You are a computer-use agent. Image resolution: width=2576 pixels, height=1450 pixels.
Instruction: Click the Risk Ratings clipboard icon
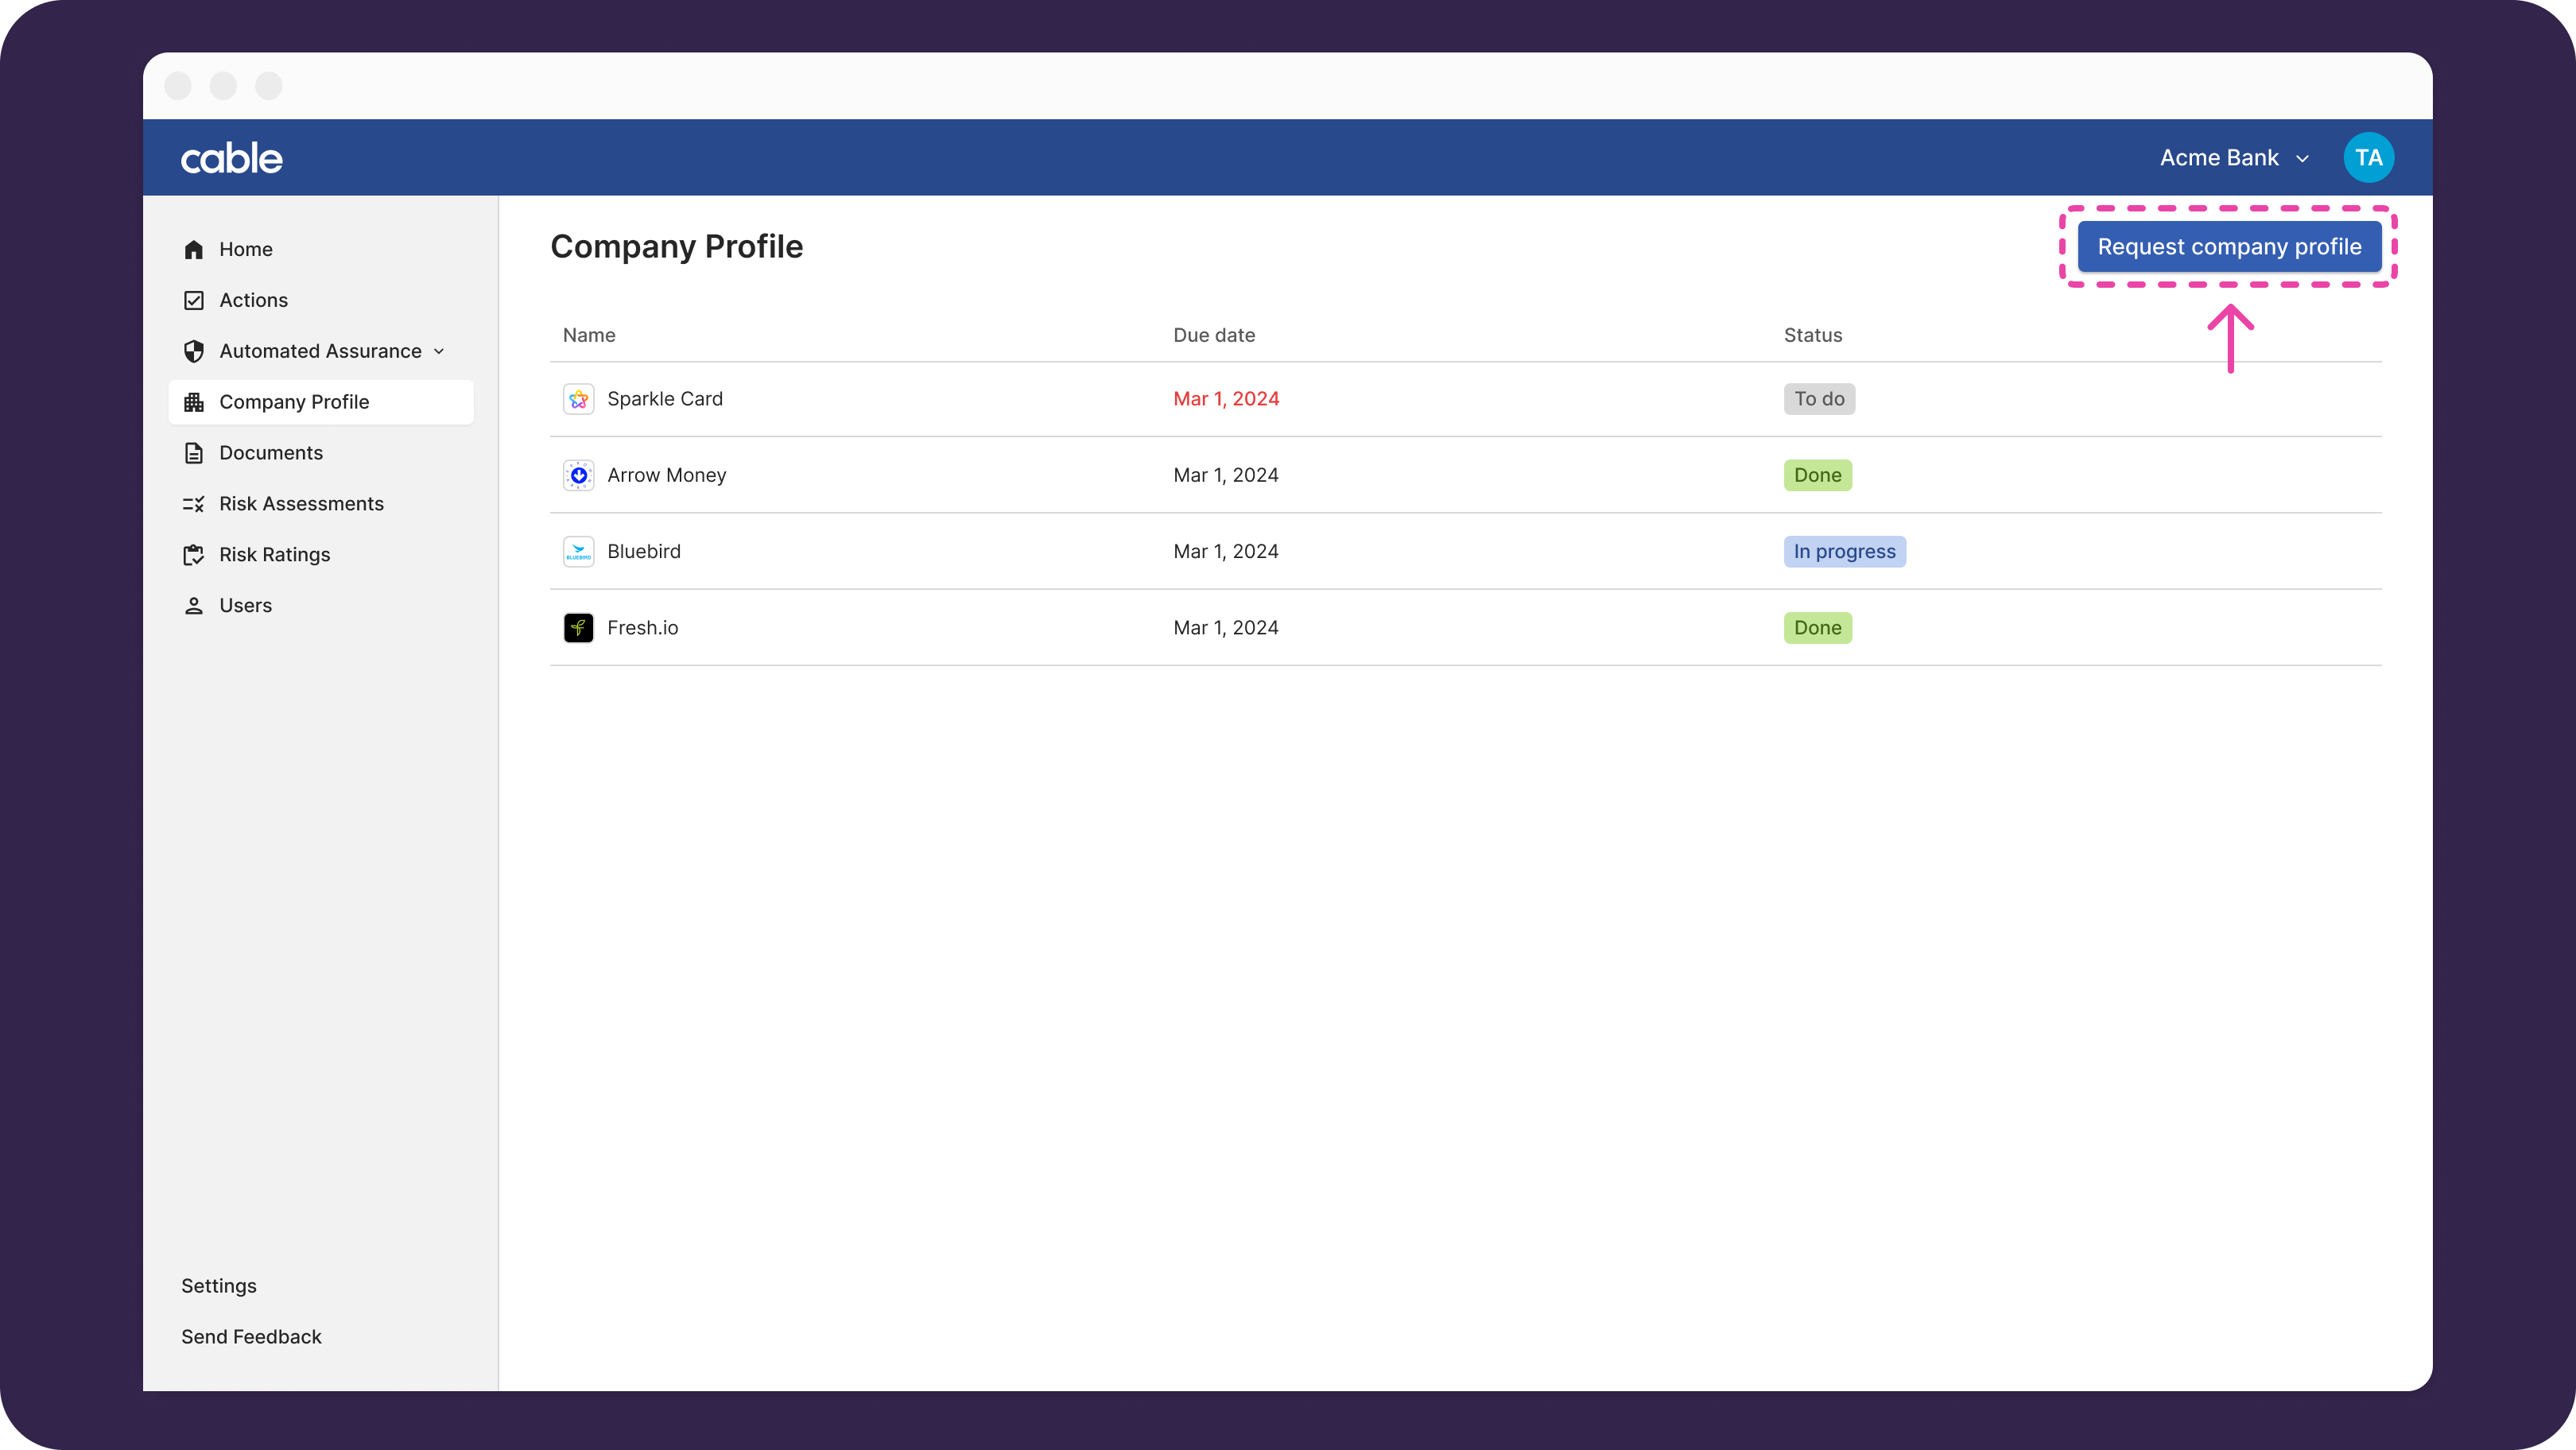click(x=194, y=555)
